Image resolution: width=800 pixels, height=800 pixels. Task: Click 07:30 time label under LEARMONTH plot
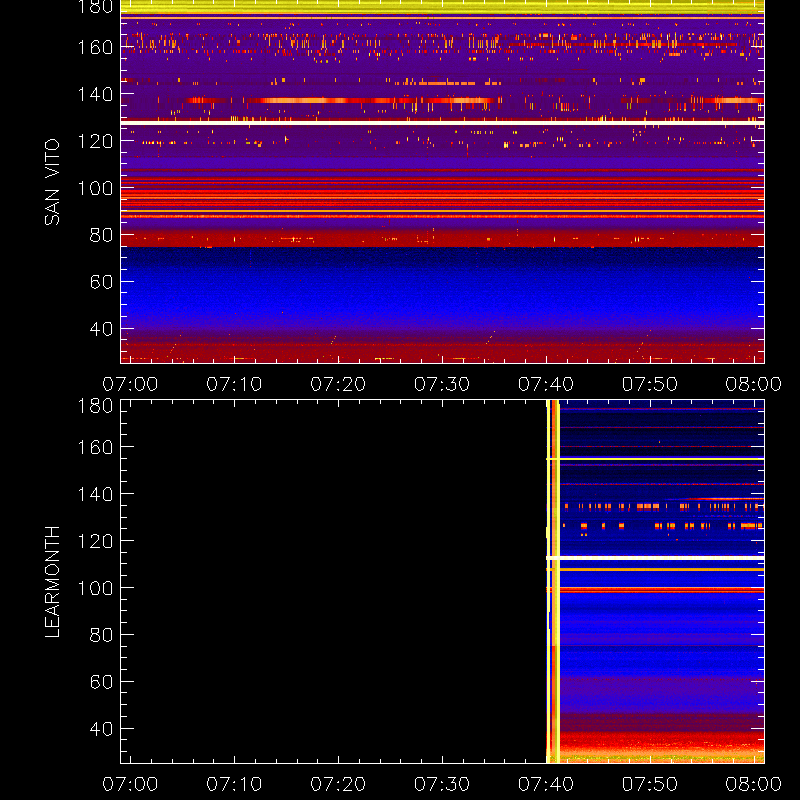442,784
